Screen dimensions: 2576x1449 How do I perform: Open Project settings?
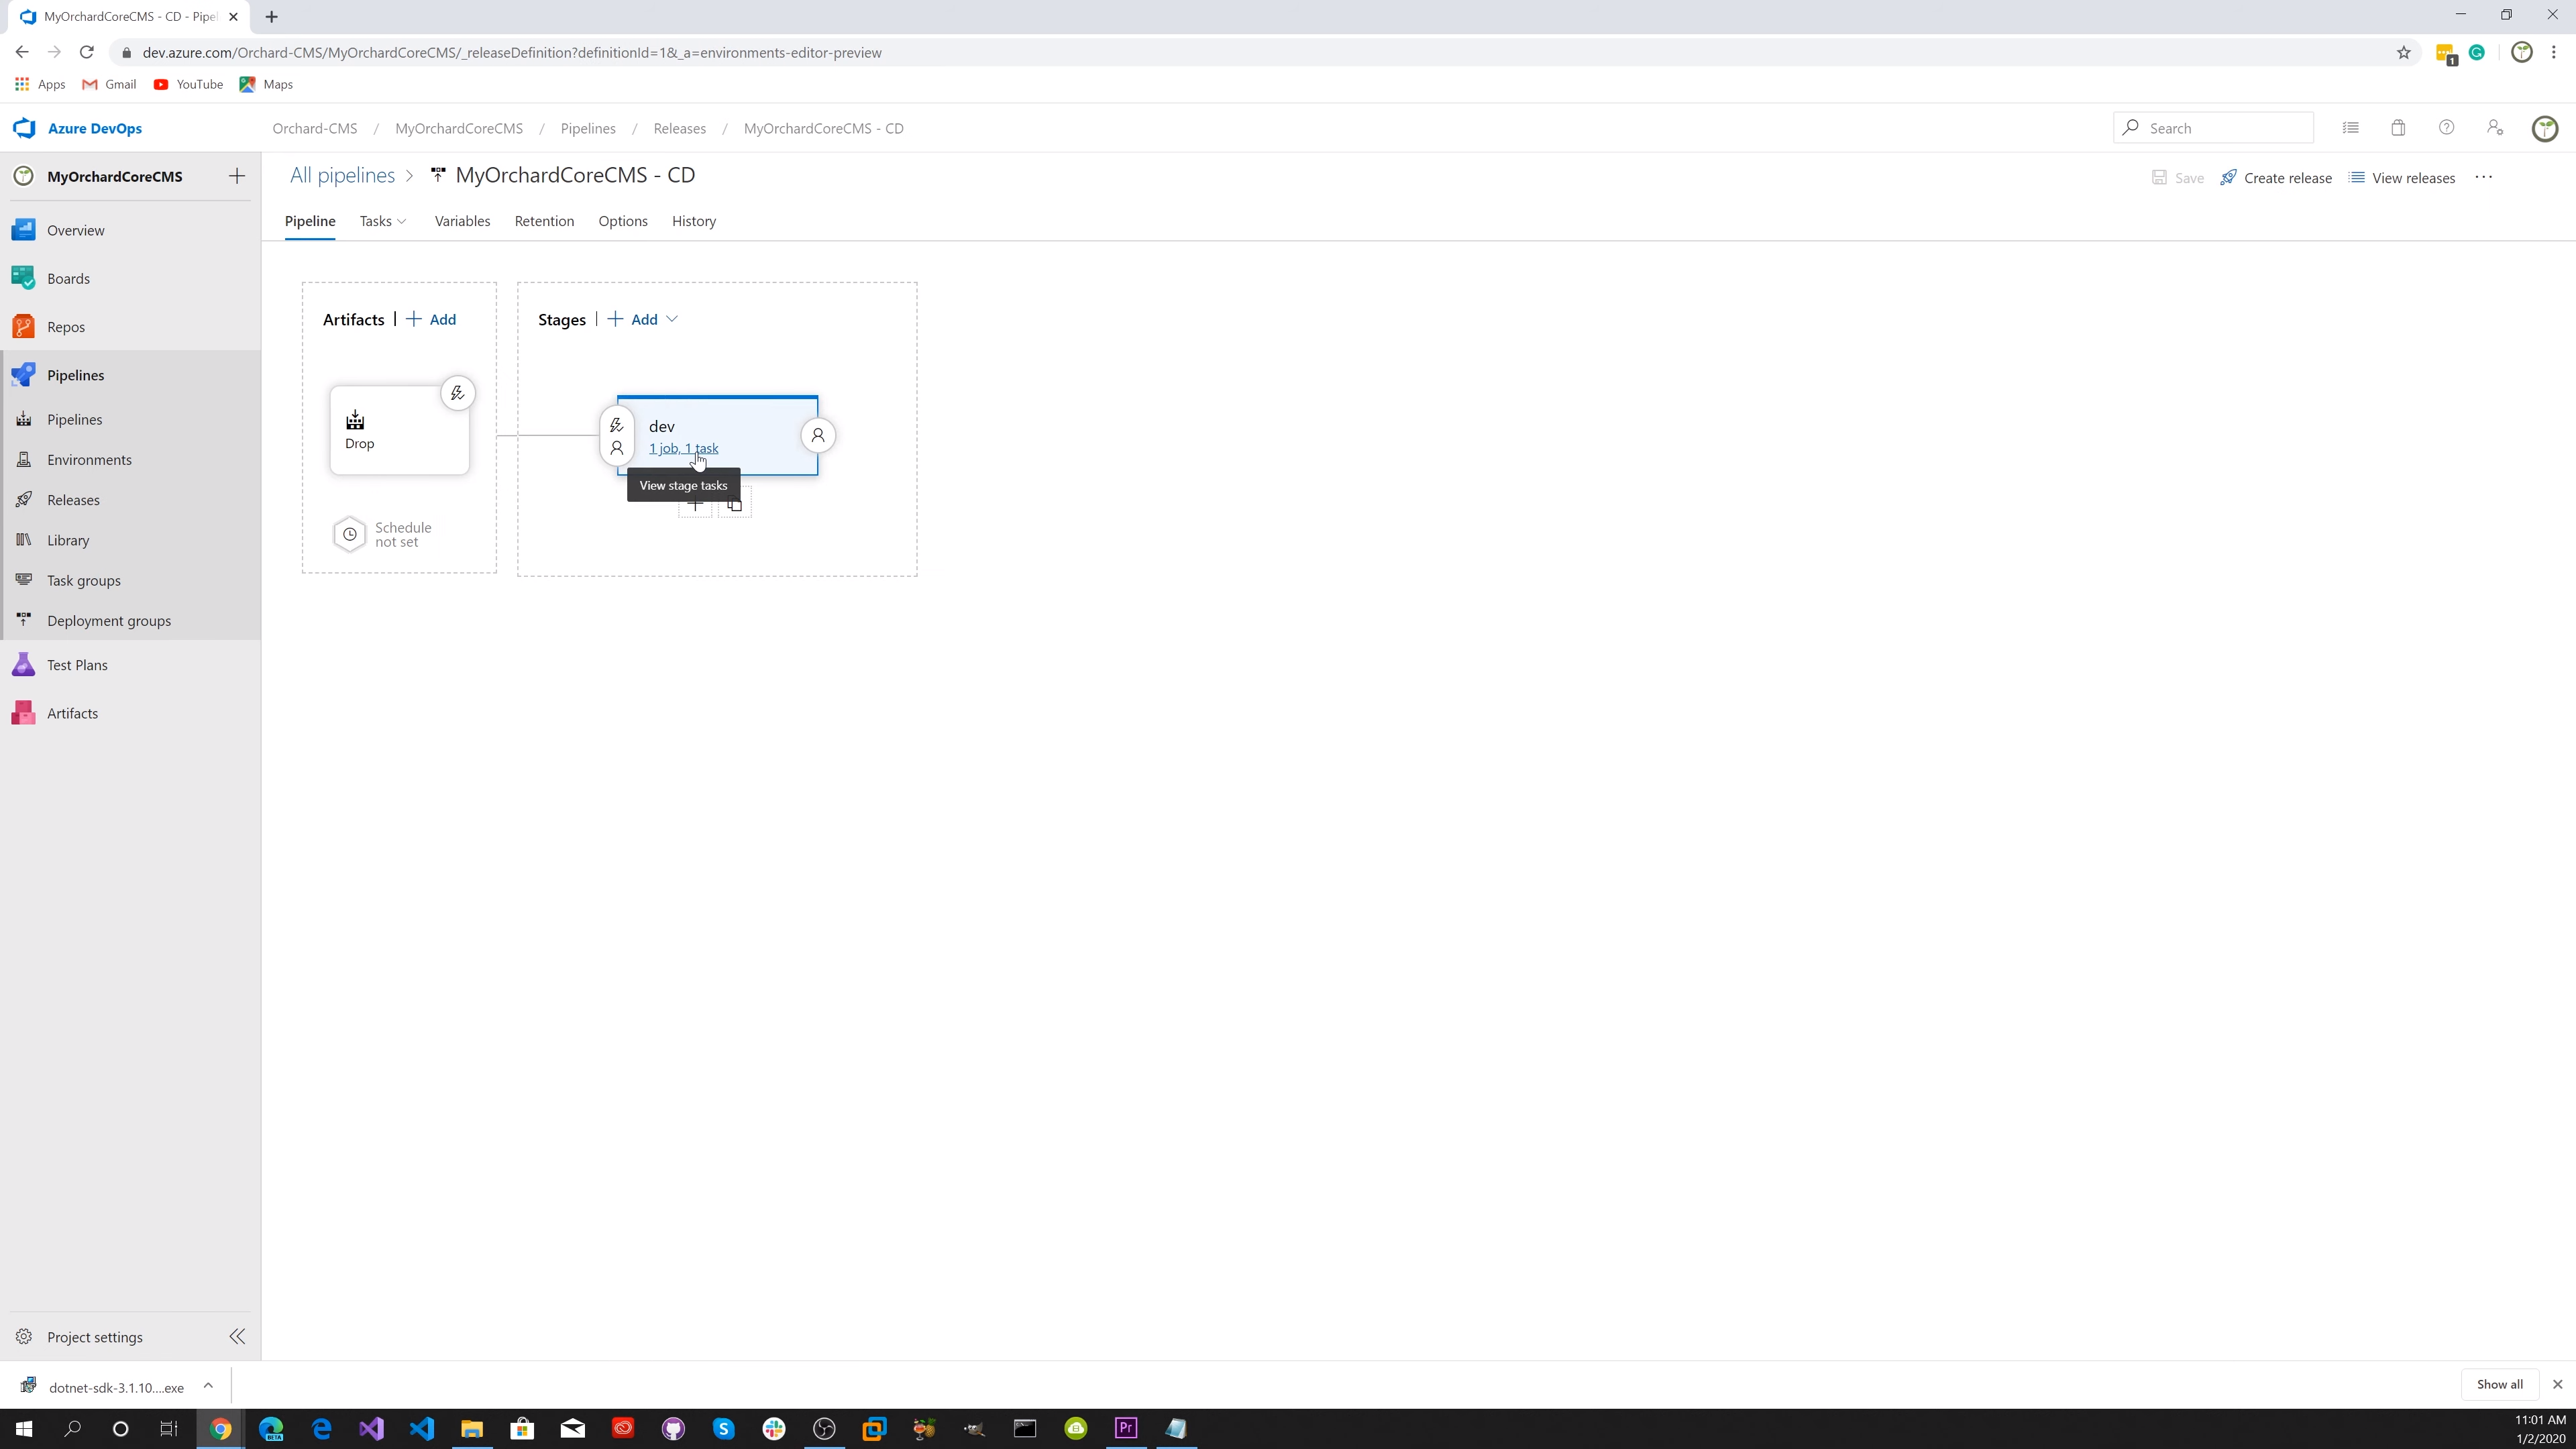95,1337
